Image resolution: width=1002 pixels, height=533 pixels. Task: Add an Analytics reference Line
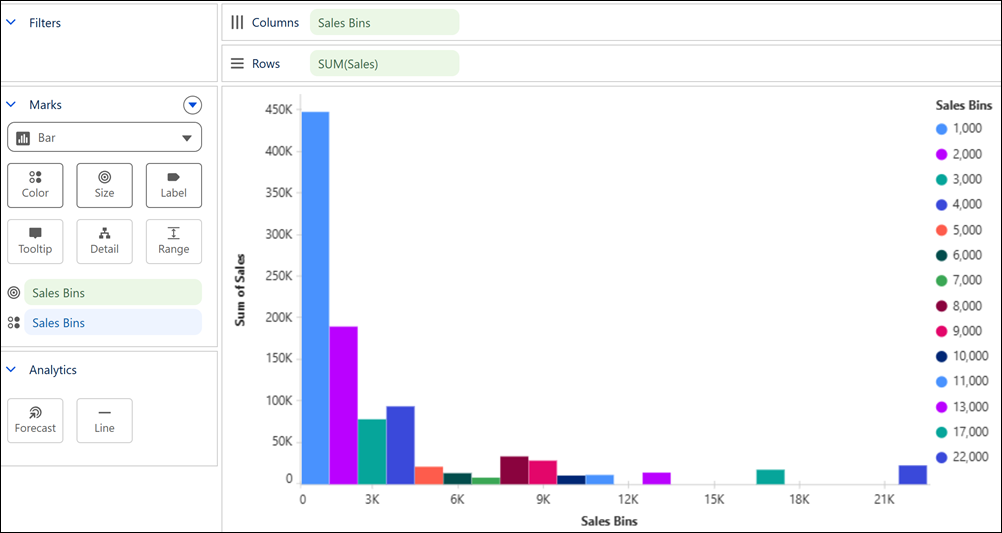click(104, 421)
